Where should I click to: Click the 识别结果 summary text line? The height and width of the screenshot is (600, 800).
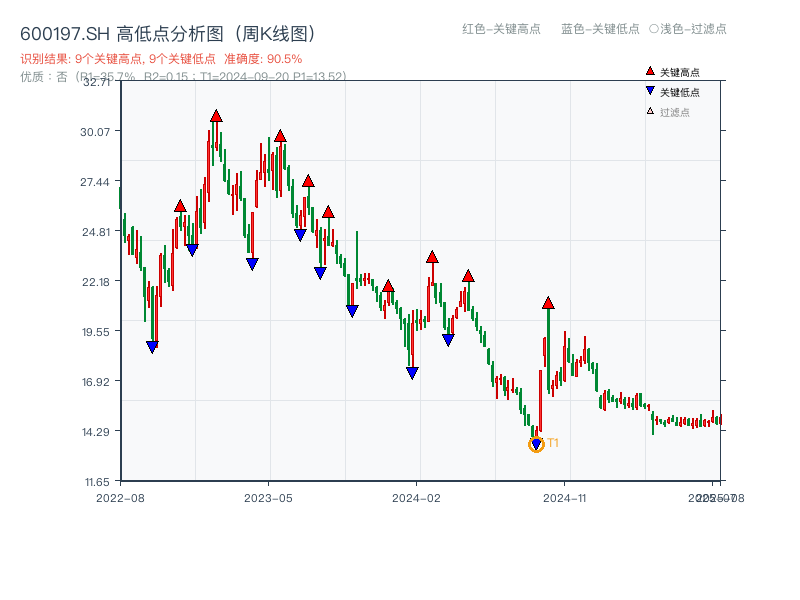[x=110, y=58]
